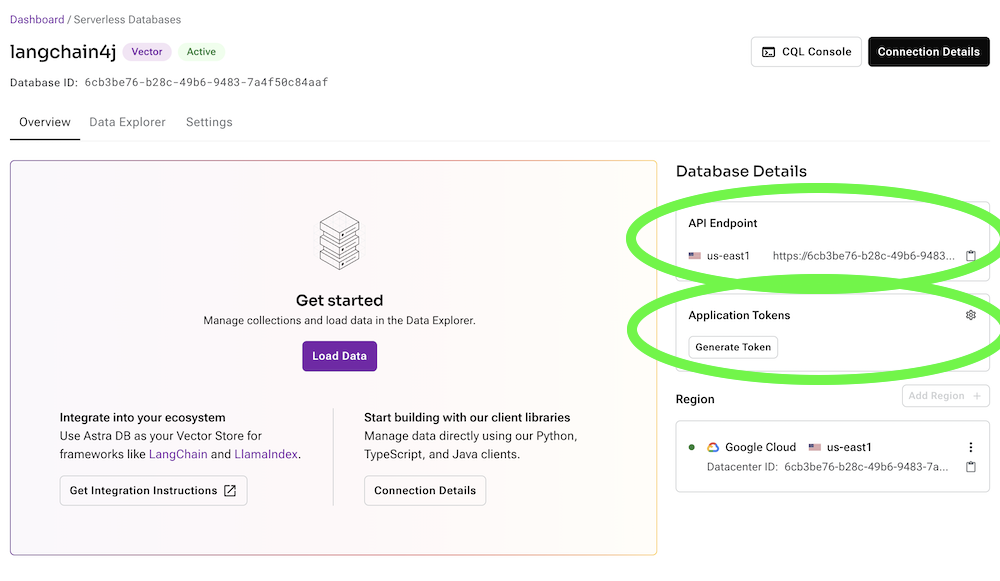This screenshot has height=581, width=1000.
Task: Click the Generate Token button
Action: coord(733,347)
